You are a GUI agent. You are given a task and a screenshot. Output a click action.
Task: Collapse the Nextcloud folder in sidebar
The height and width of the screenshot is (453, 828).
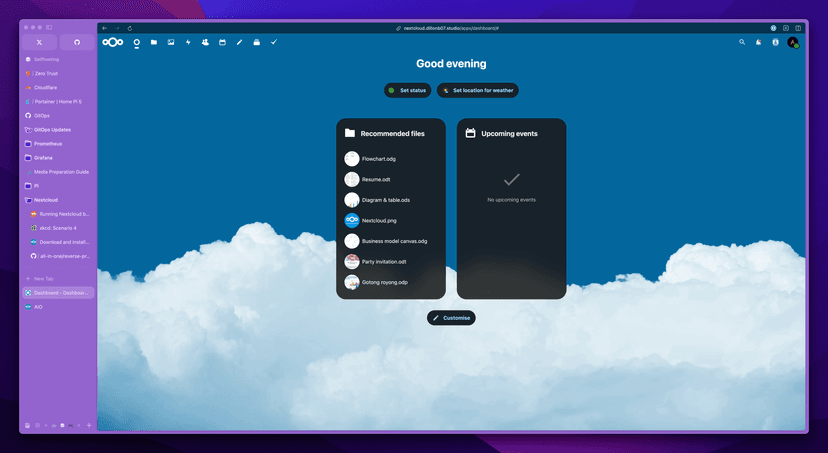[45, 200]
